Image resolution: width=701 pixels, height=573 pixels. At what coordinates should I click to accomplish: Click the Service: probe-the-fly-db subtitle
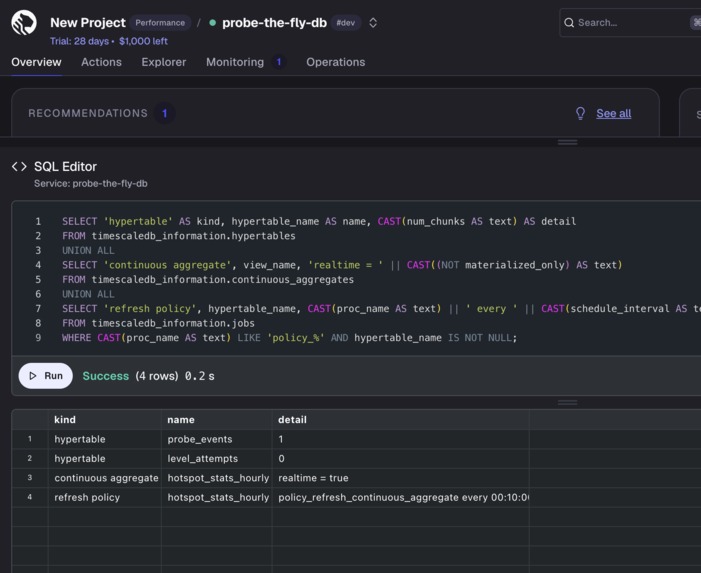pyautogui.click(x=91, y=184)
